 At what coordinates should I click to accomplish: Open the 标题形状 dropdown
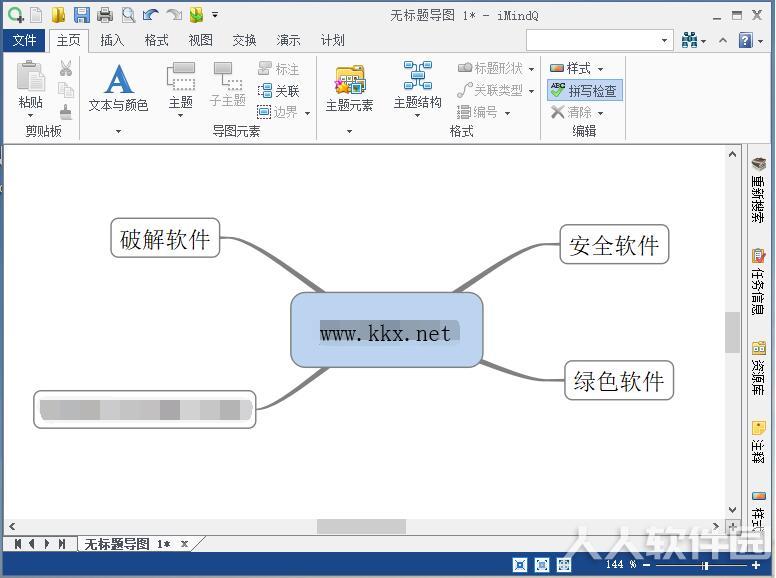(531, 69)
